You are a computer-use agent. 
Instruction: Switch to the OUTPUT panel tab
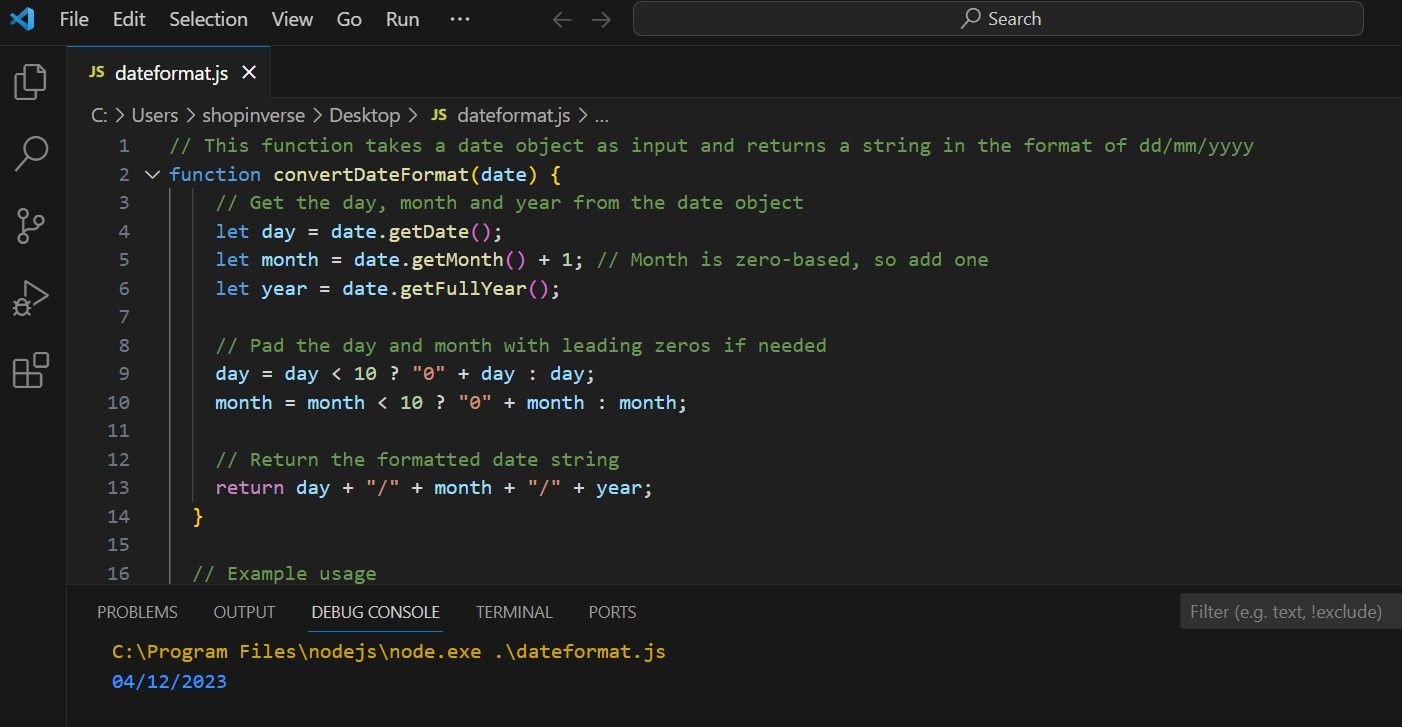[x=244, y=612]
